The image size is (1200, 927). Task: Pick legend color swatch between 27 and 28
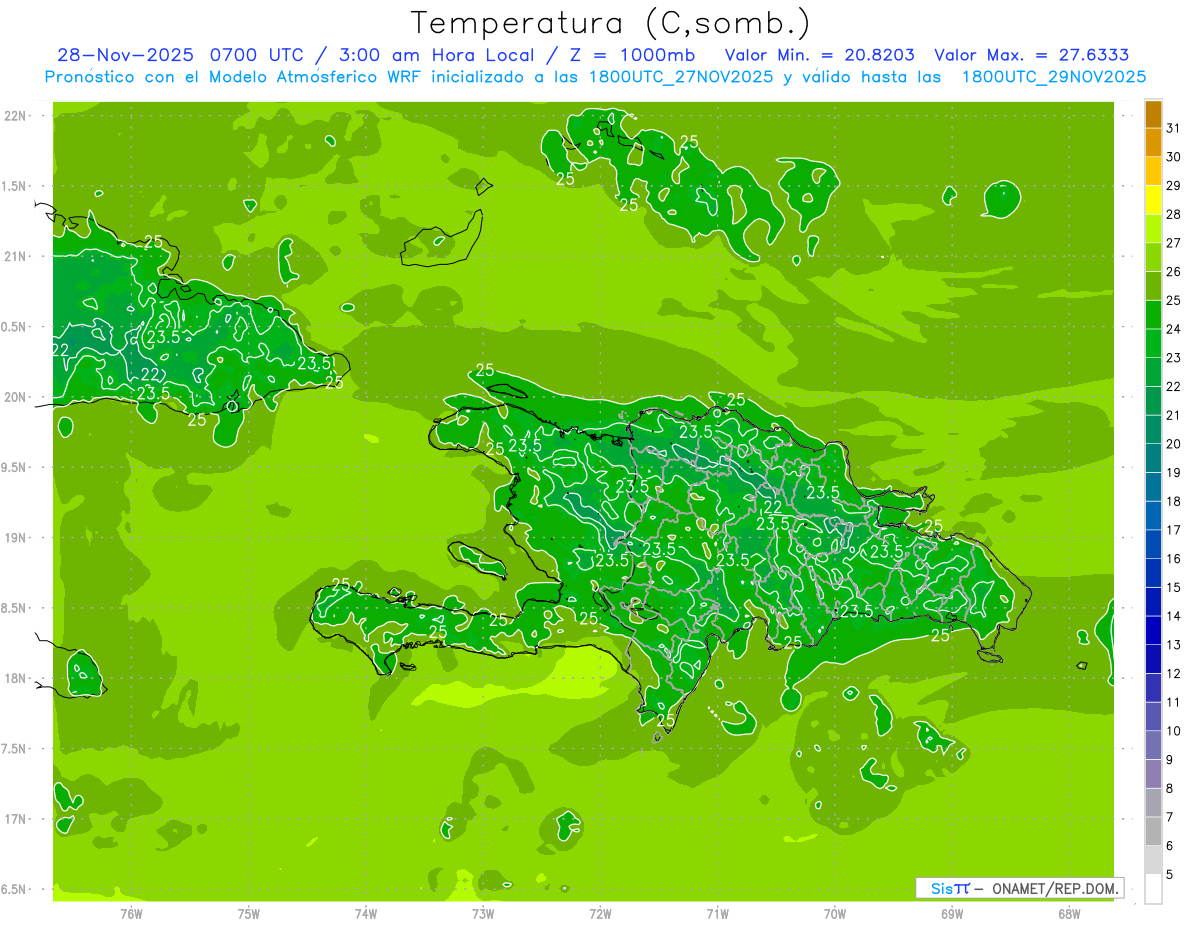(1153, 229)
